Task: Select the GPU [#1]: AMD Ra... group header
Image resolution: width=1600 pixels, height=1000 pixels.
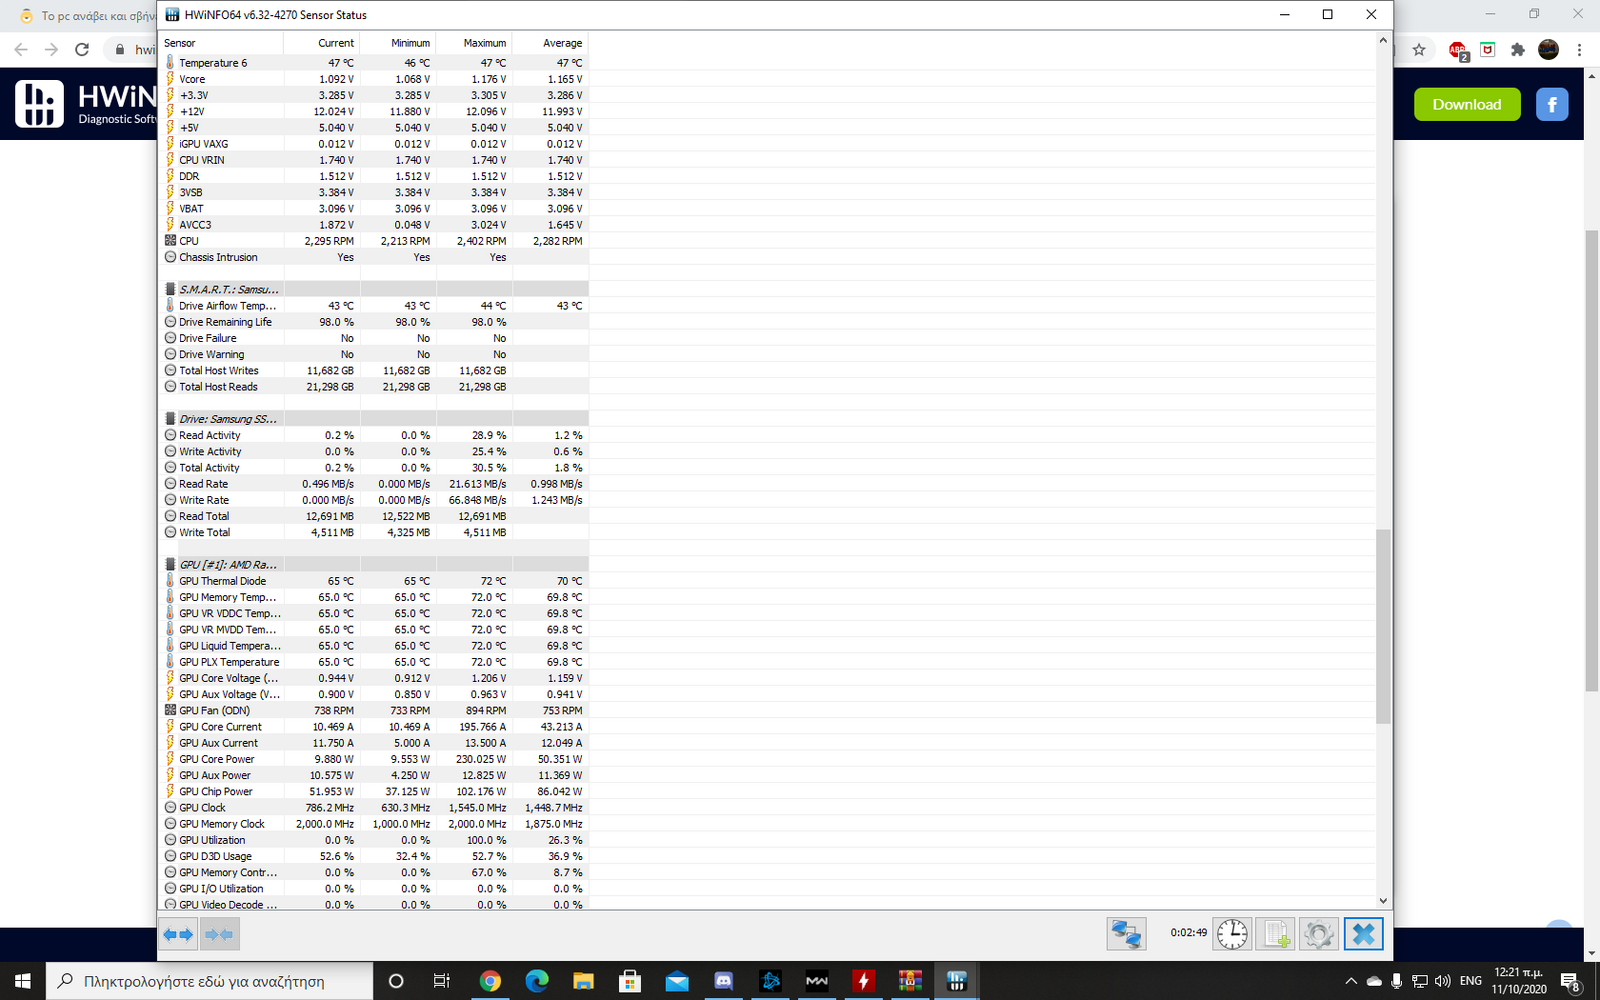Action: pos(374,565)
